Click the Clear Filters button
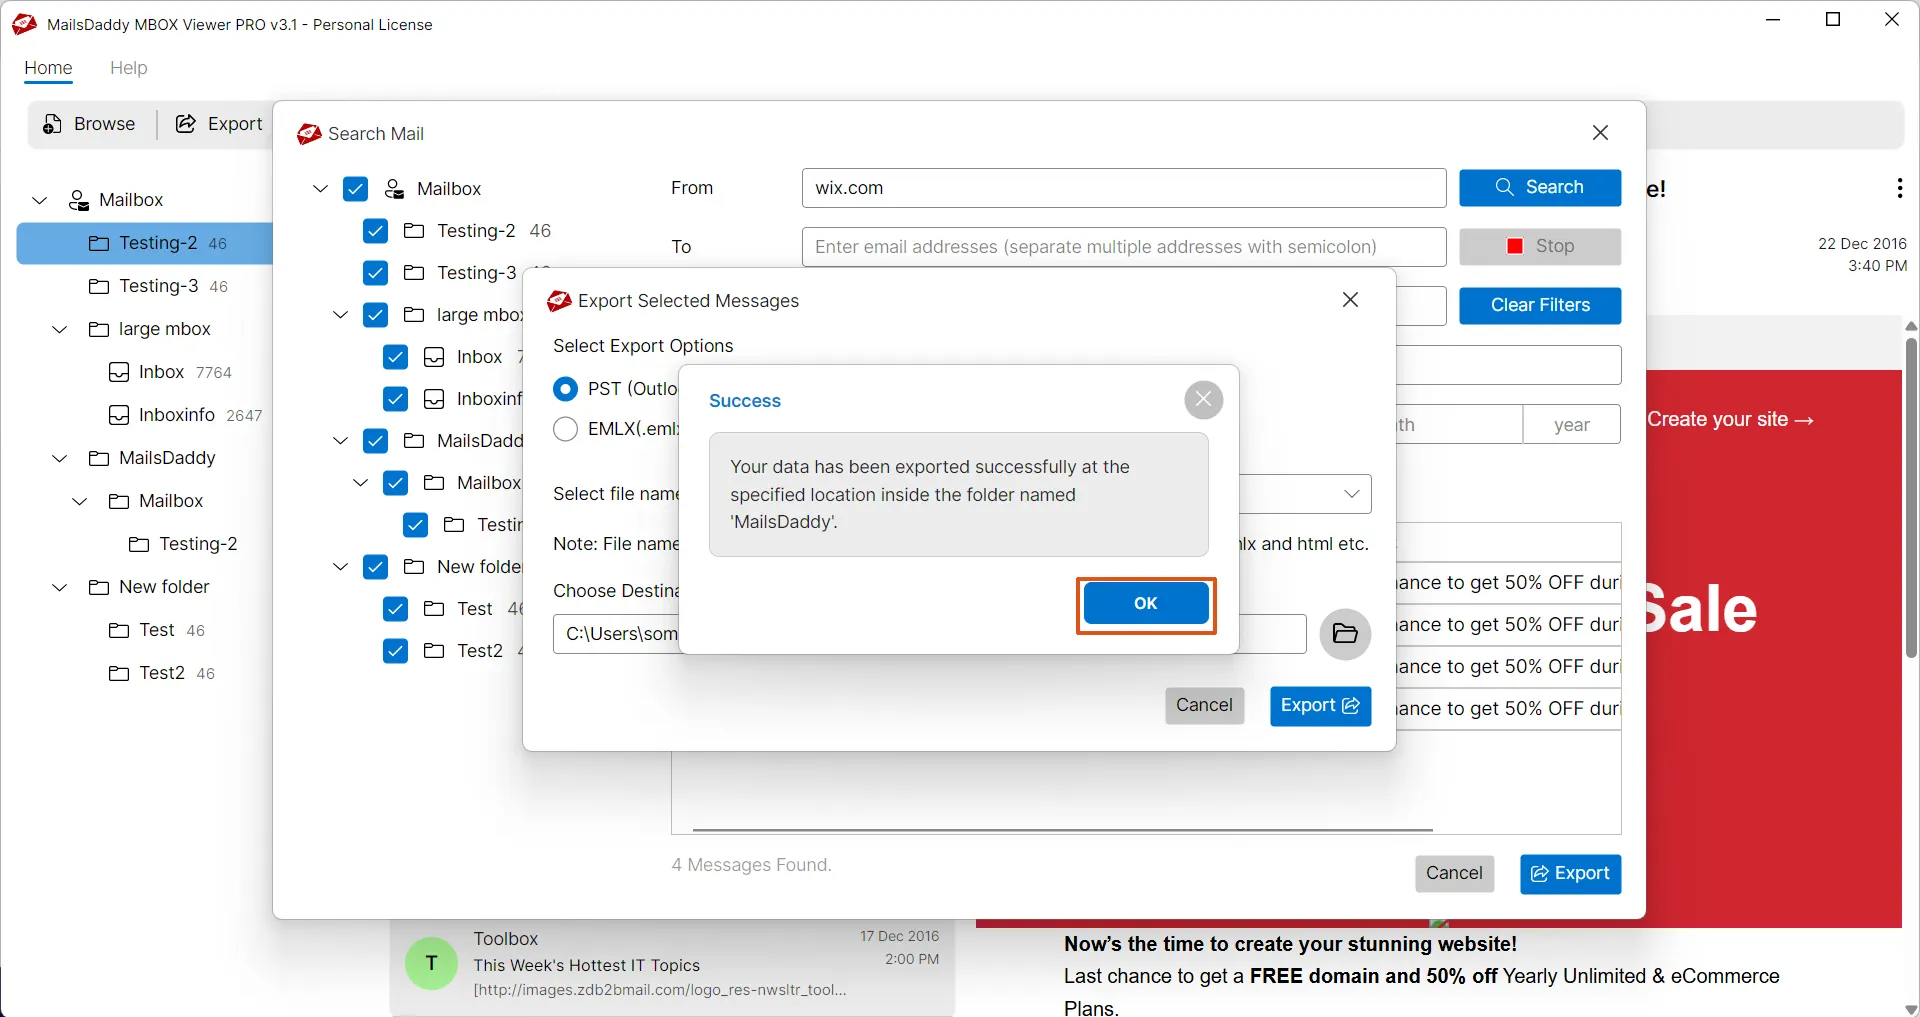This screenshot has height=1017, width=1920. click(1540, 305)
